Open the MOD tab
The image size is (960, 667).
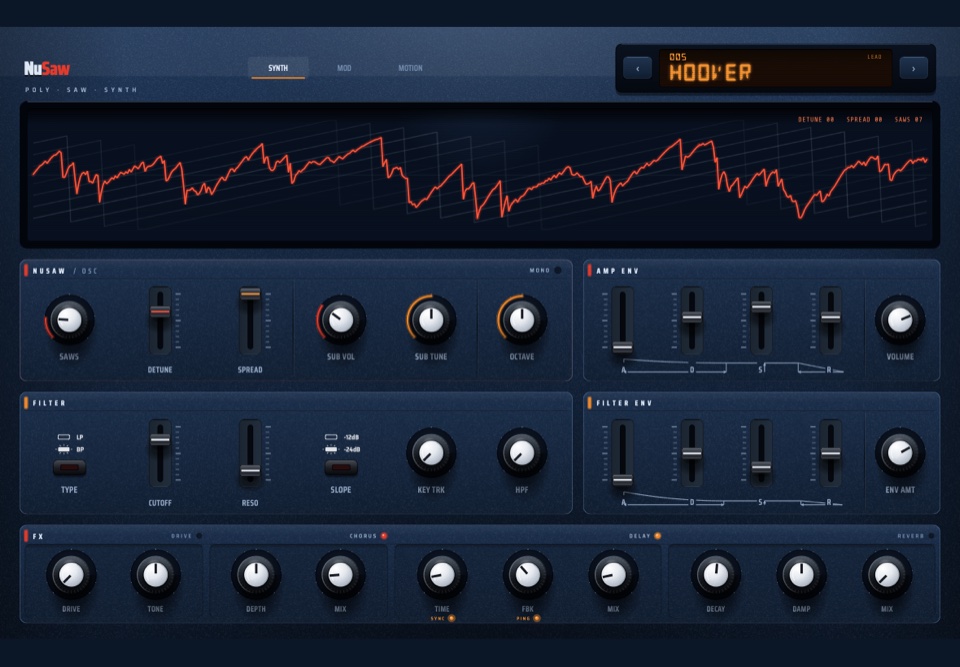pyautogui.click(x=344, y=68)
